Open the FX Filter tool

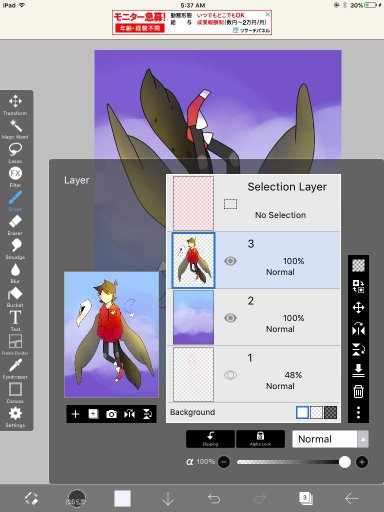15,177
